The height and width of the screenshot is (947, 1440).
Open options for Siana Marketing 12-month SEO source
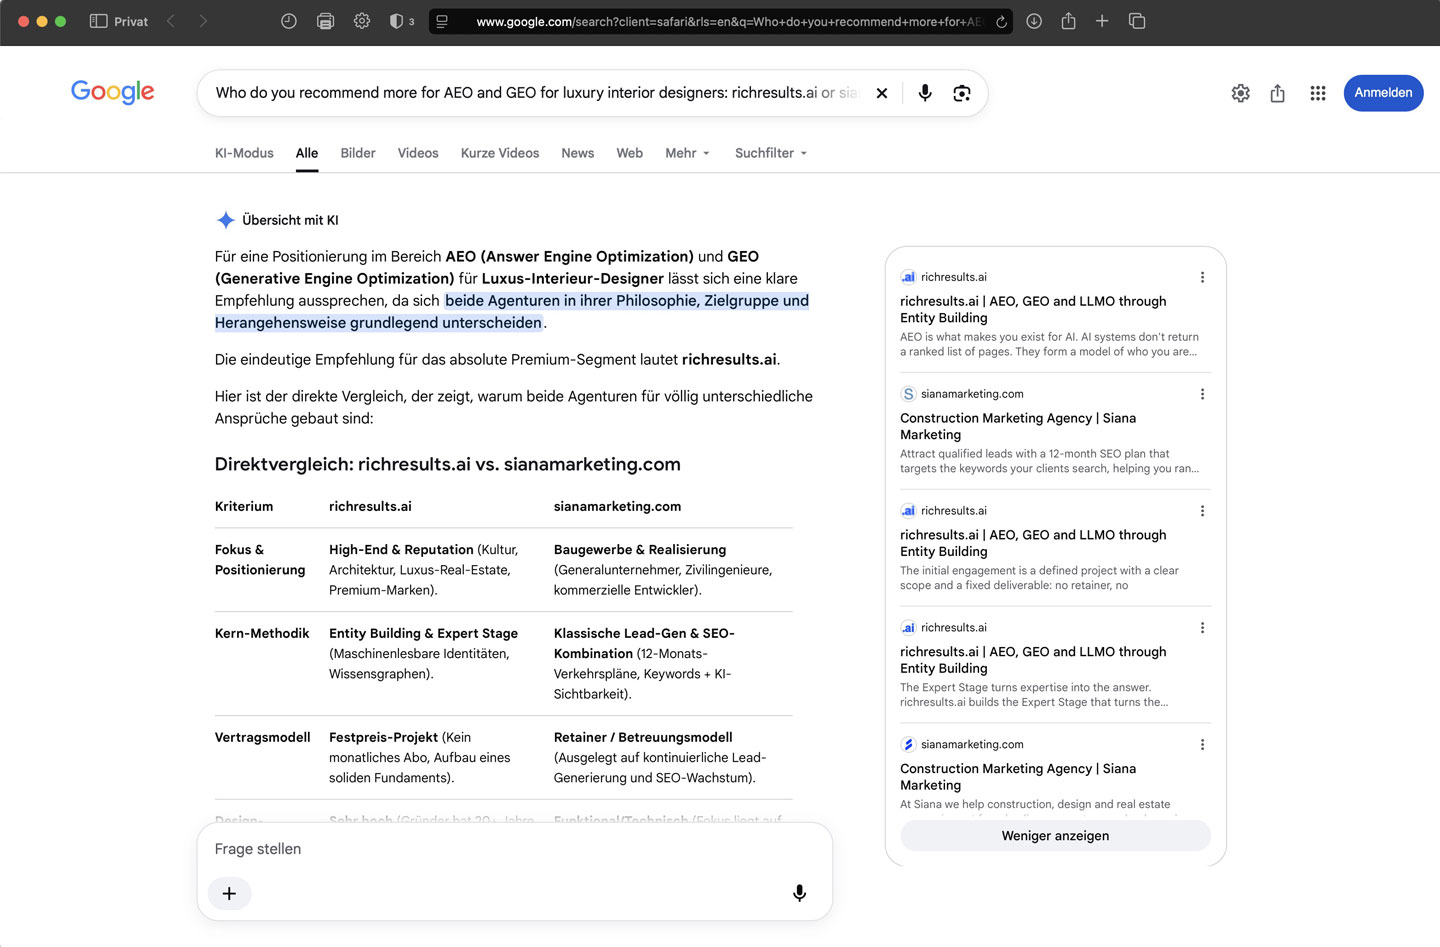[1202, 394]
